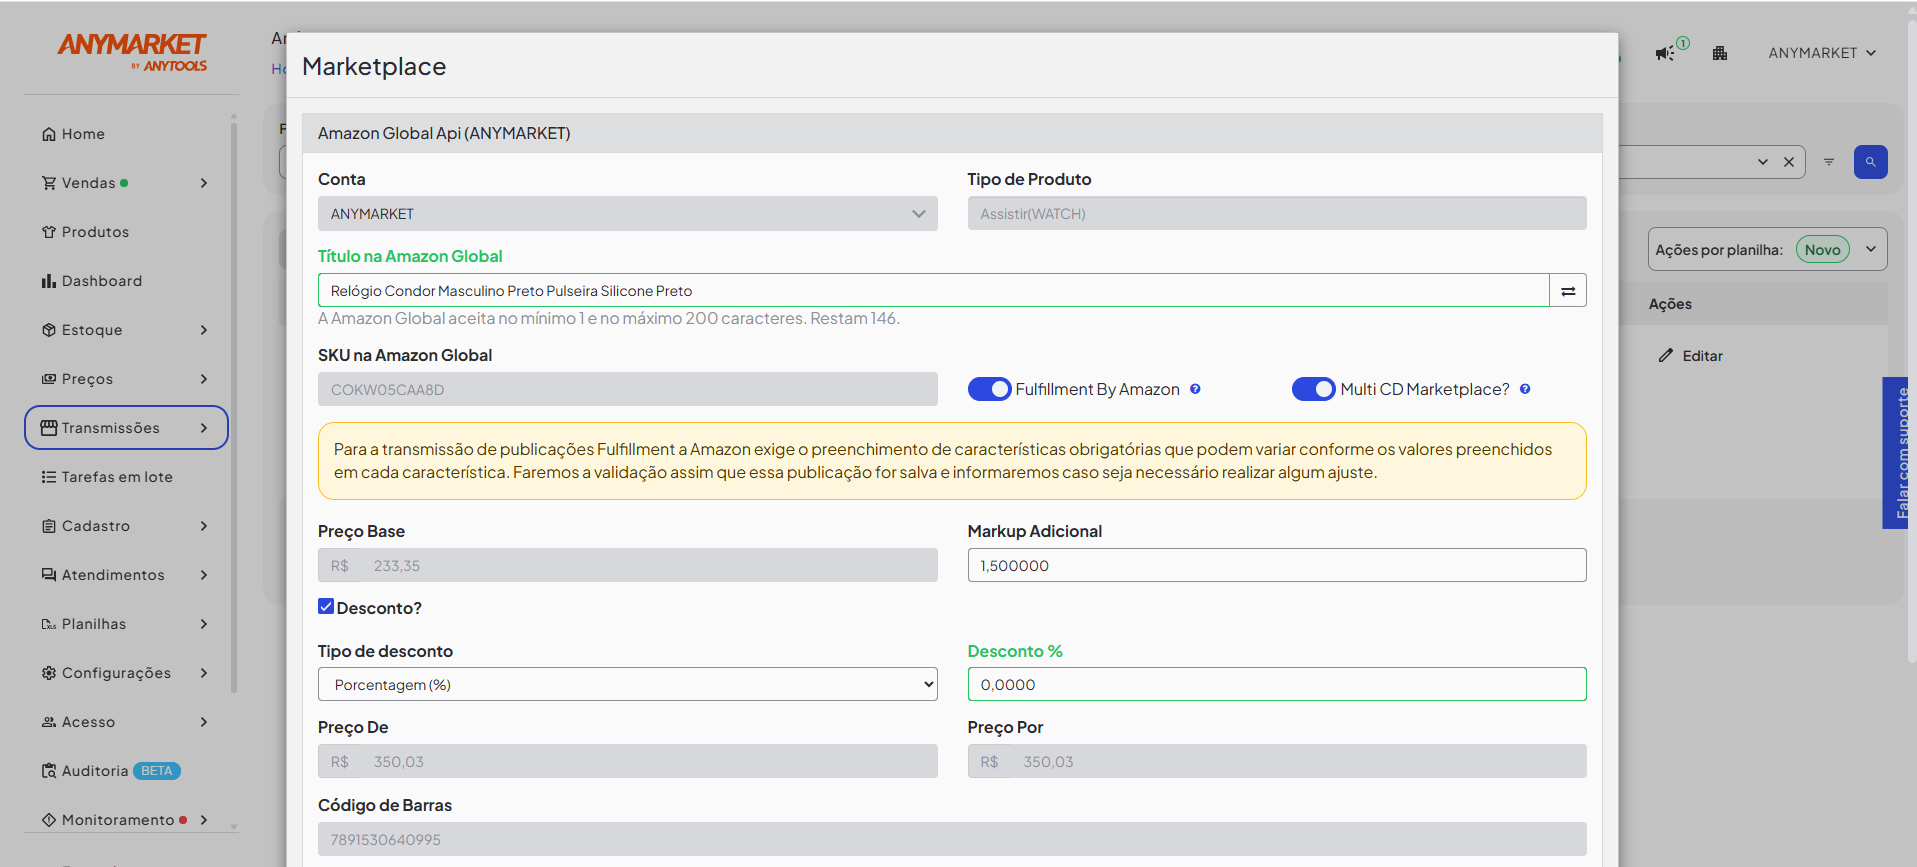Click the Configurações gear icon
Image resolution: width=1917 pixels, height=867 pixels.
pos(48,673)
